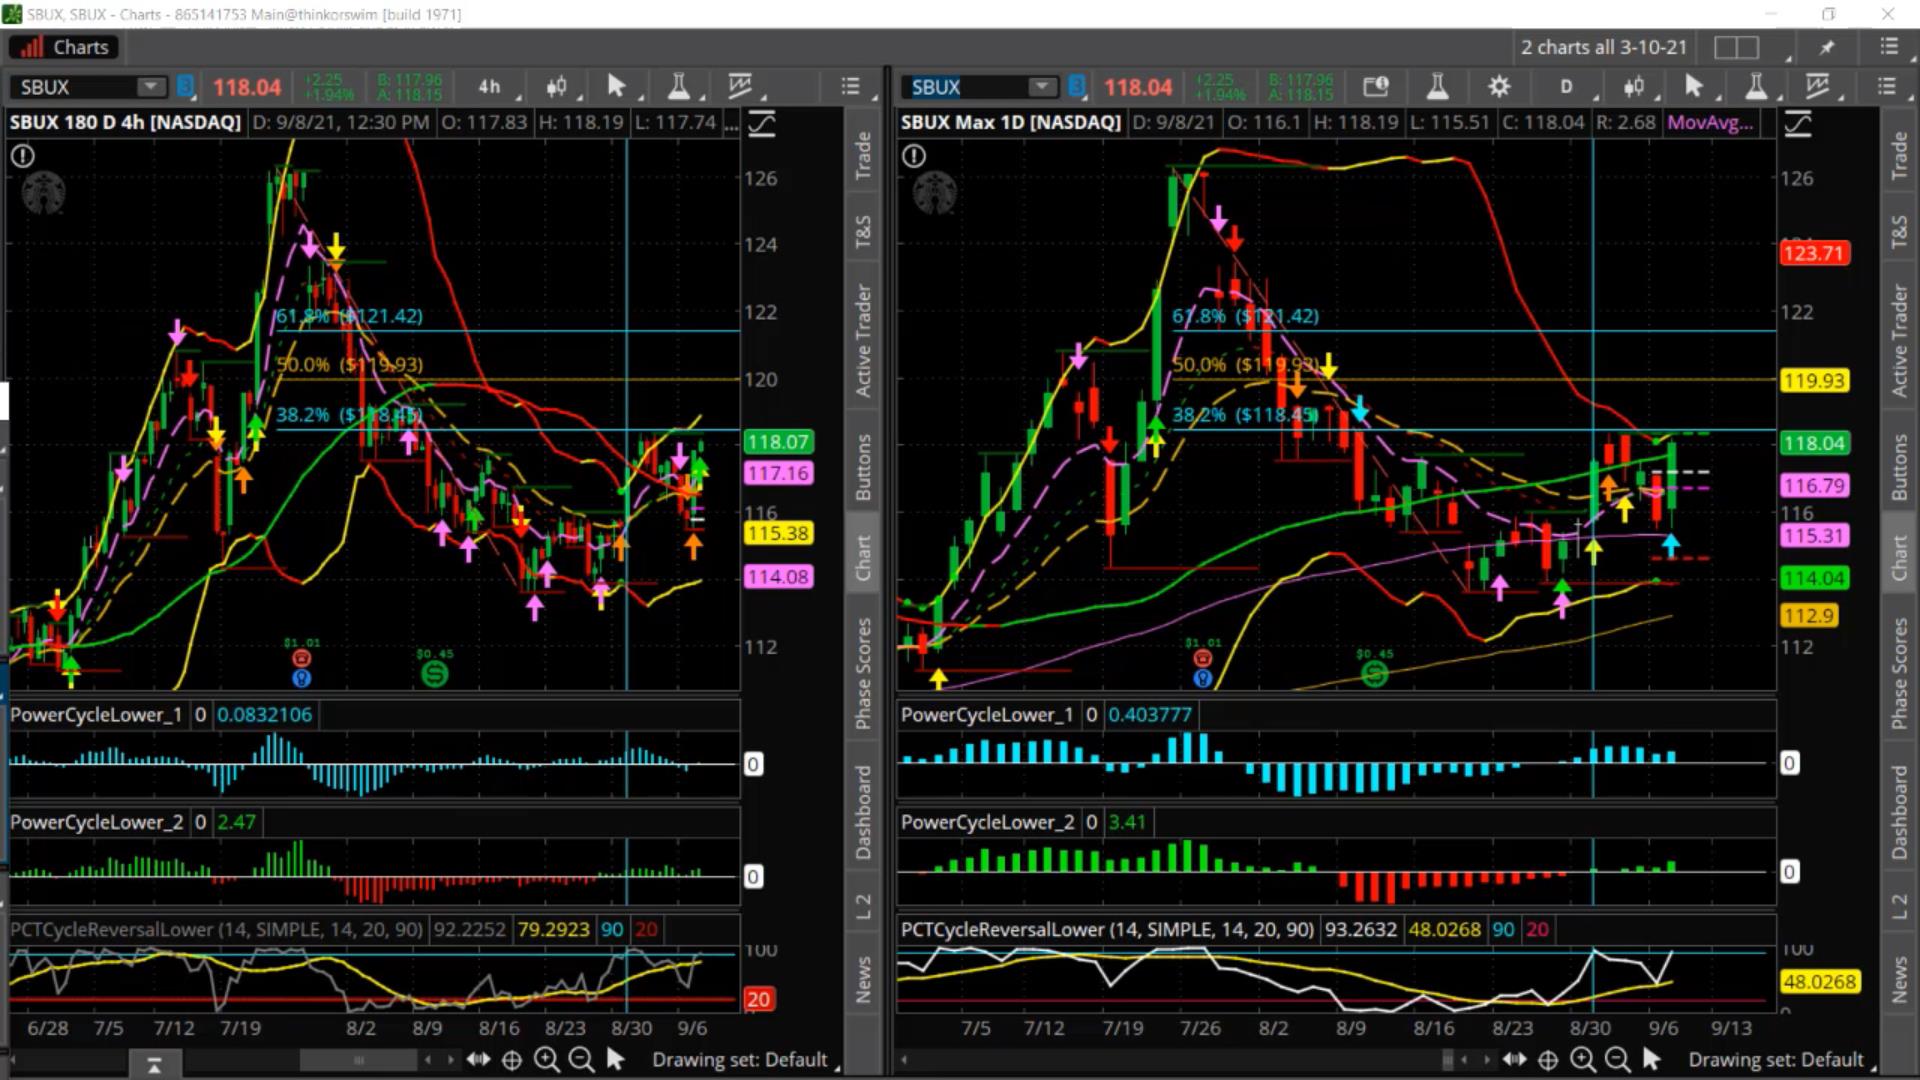Click the PowerCycleLower_1 label on left chart

[x=96, y=714]
